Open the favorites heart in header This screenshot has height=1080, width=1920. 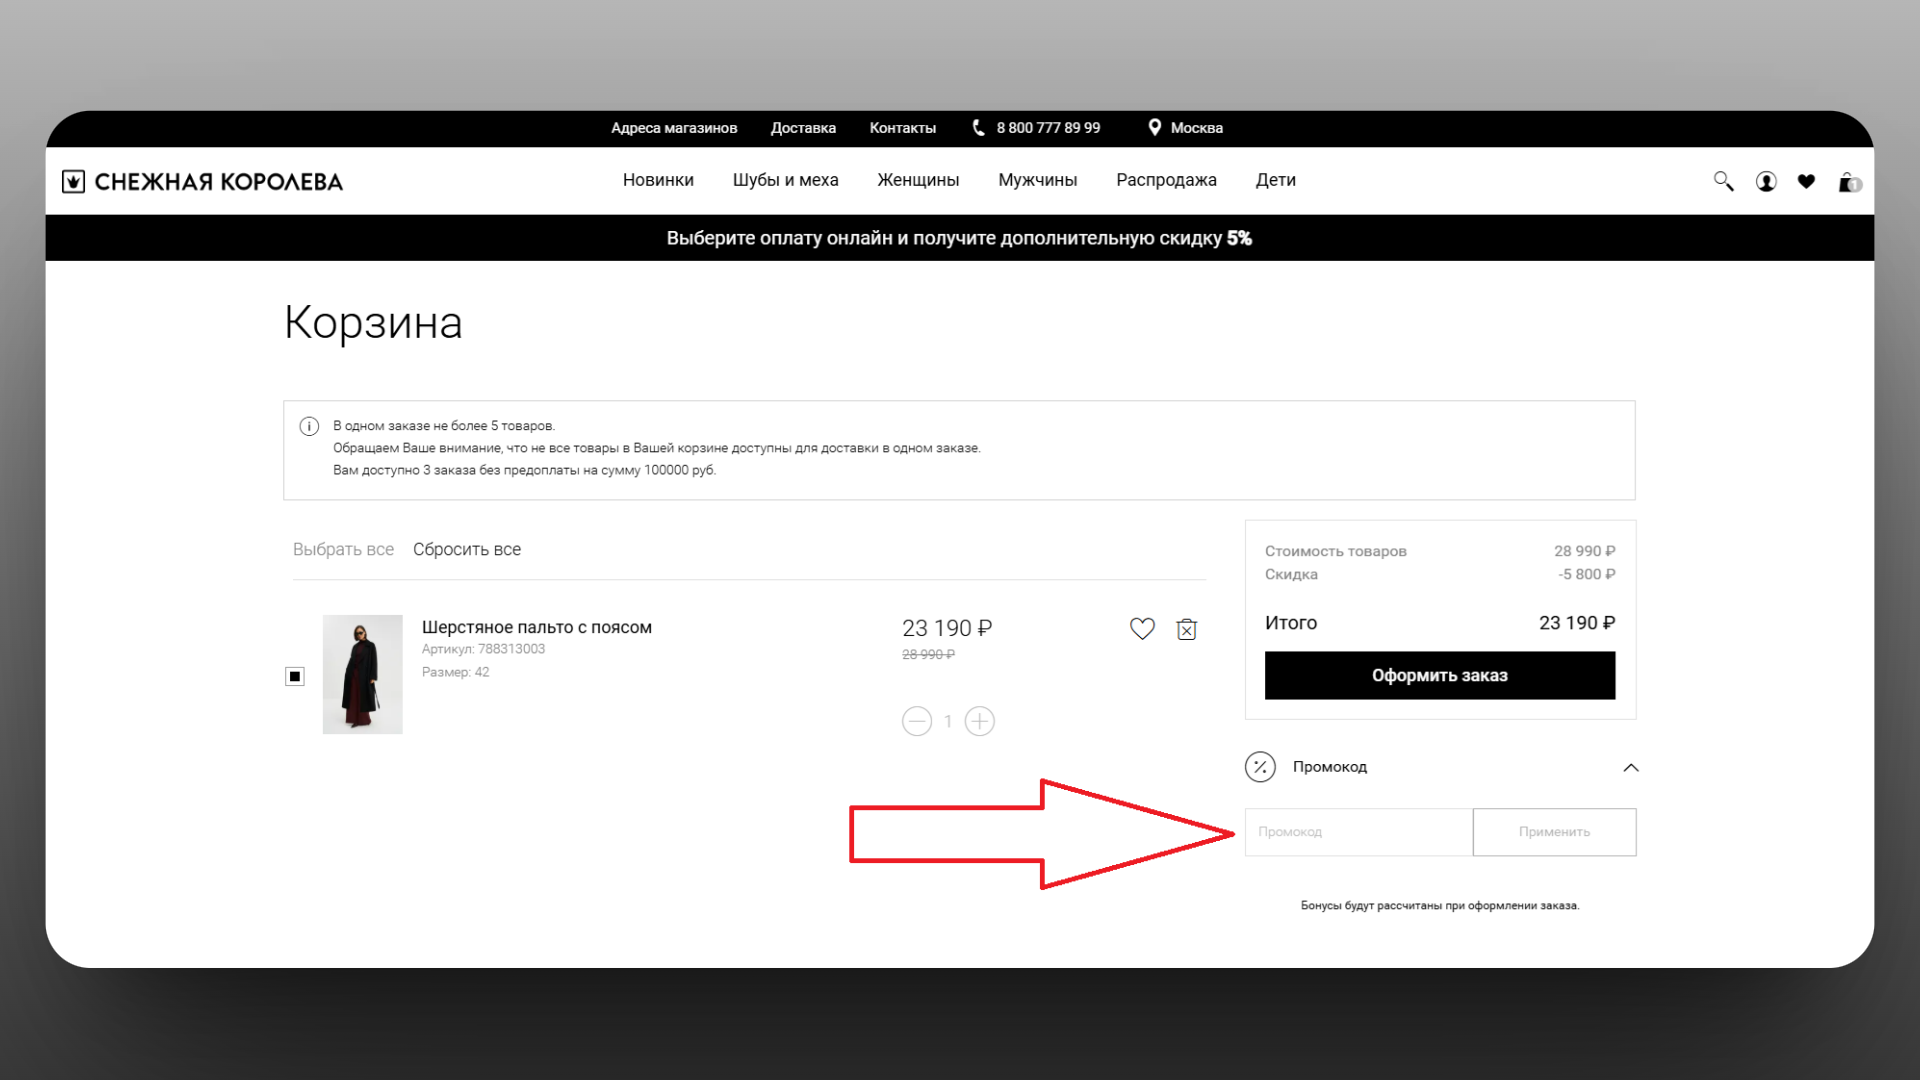pyautogui.click(x=1806, y=181)
